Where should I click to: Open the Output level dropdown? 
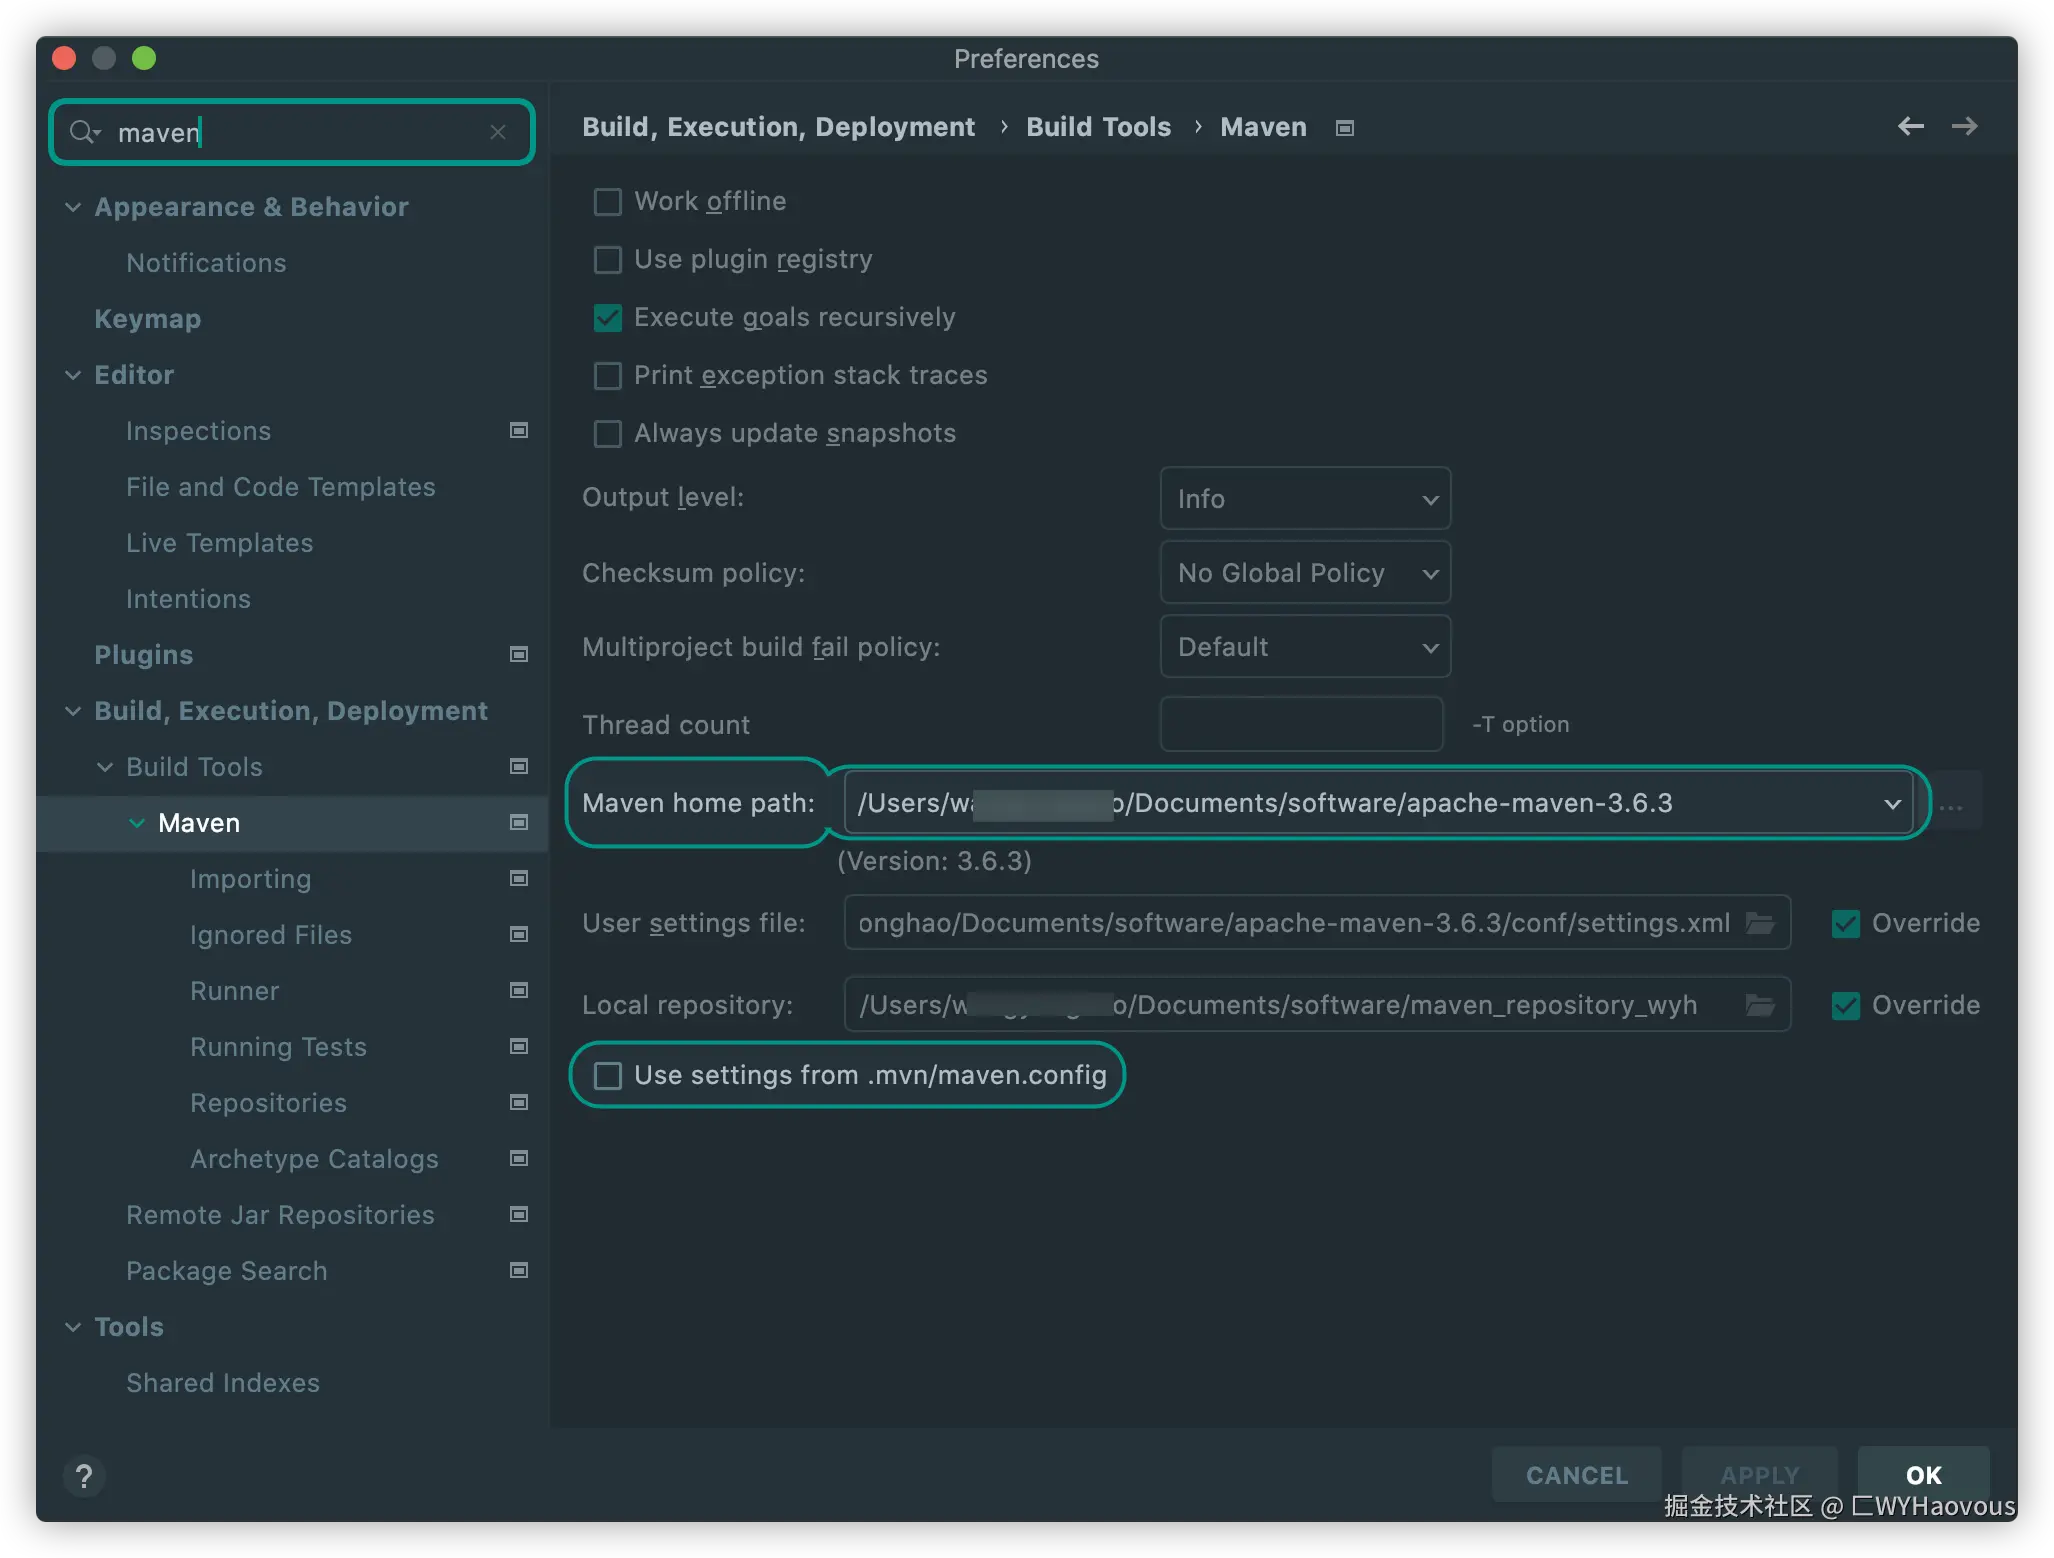click(x=1304, y=498)
